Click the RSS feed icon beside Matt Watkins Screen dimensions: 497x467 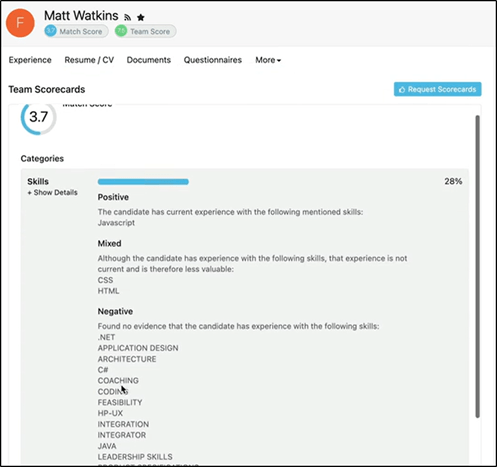click(128, 17)
